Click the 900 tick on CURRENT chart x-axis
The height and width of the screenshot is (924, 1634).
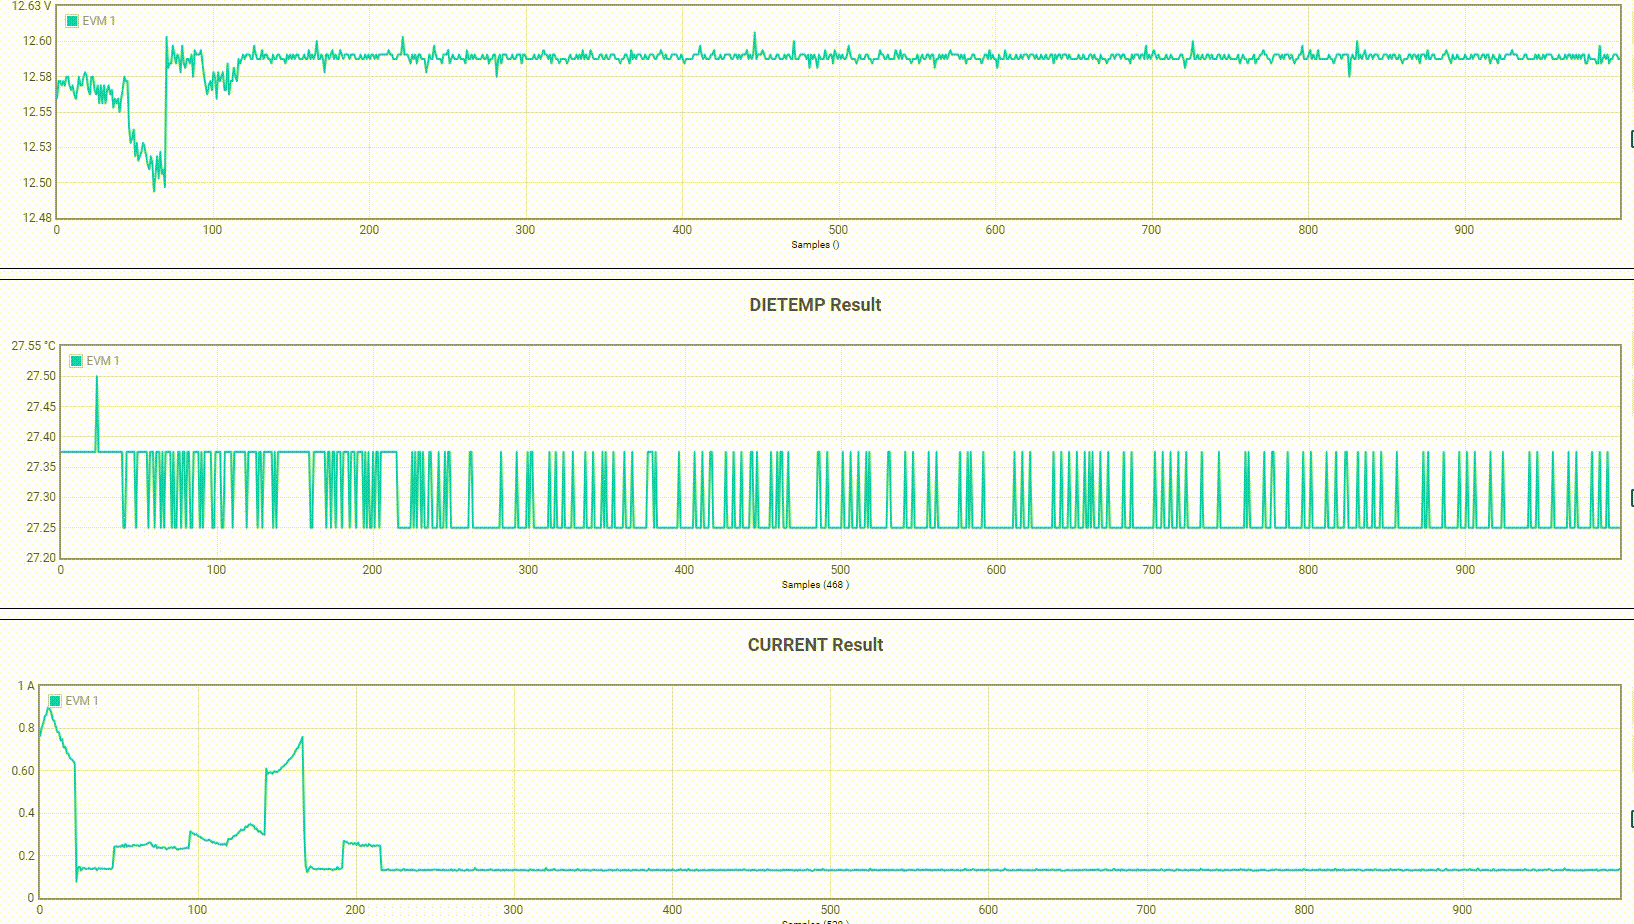click(x=1462, y=910)
